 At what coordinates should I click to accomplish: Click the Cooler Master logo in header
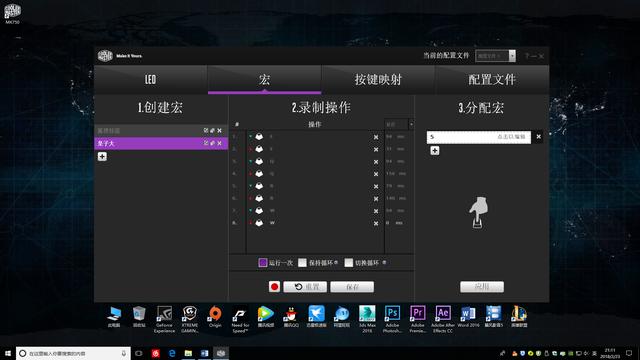(x=105, y=56)
